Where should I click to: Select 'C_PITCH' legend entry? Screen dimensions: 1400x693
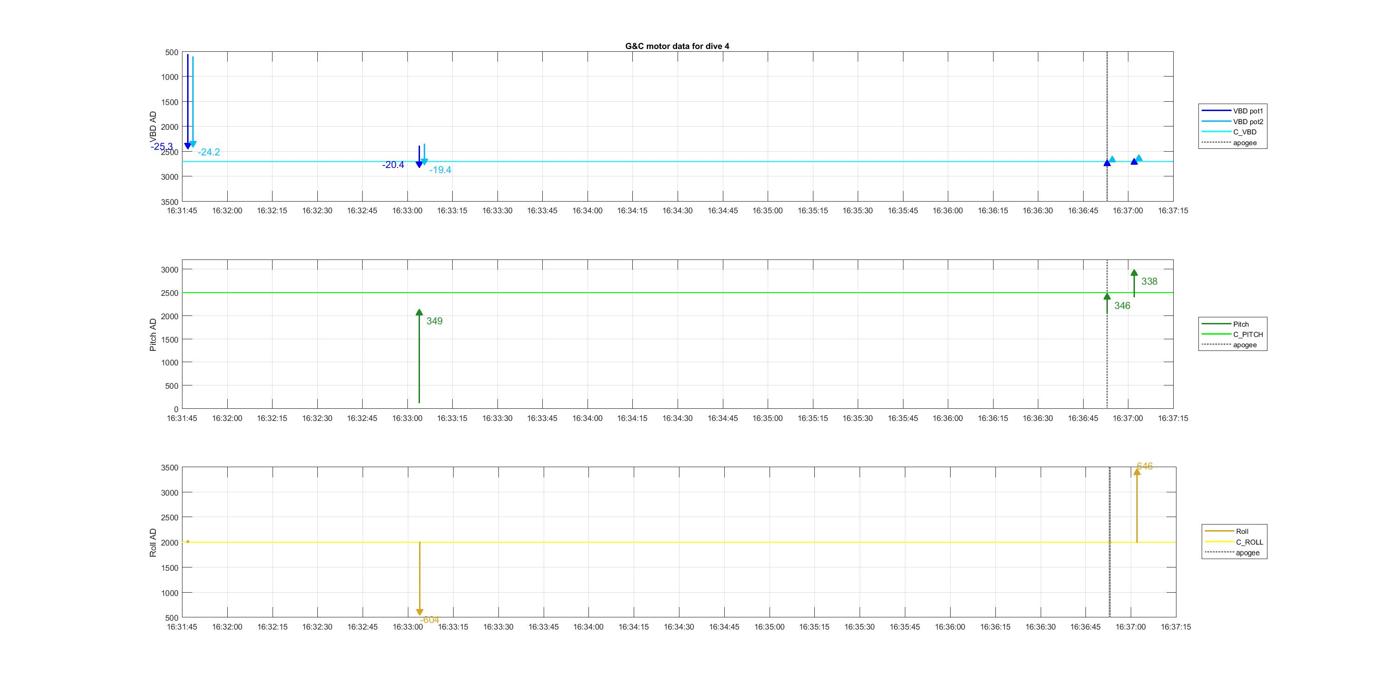pos(1233,335)
